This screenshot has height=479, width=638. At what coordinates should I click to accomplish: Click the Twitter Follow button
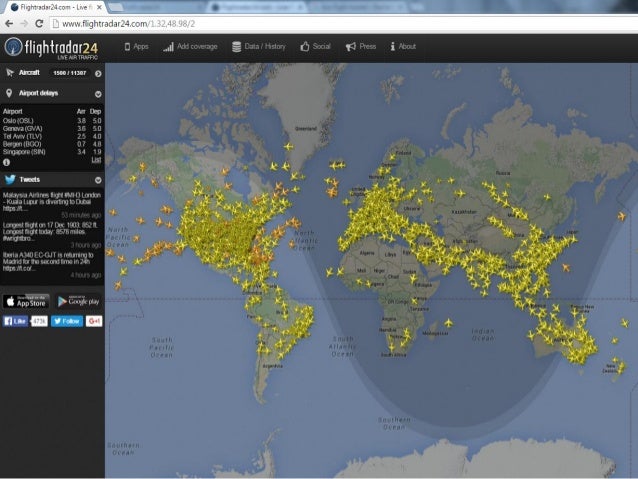tap(67, 321)
